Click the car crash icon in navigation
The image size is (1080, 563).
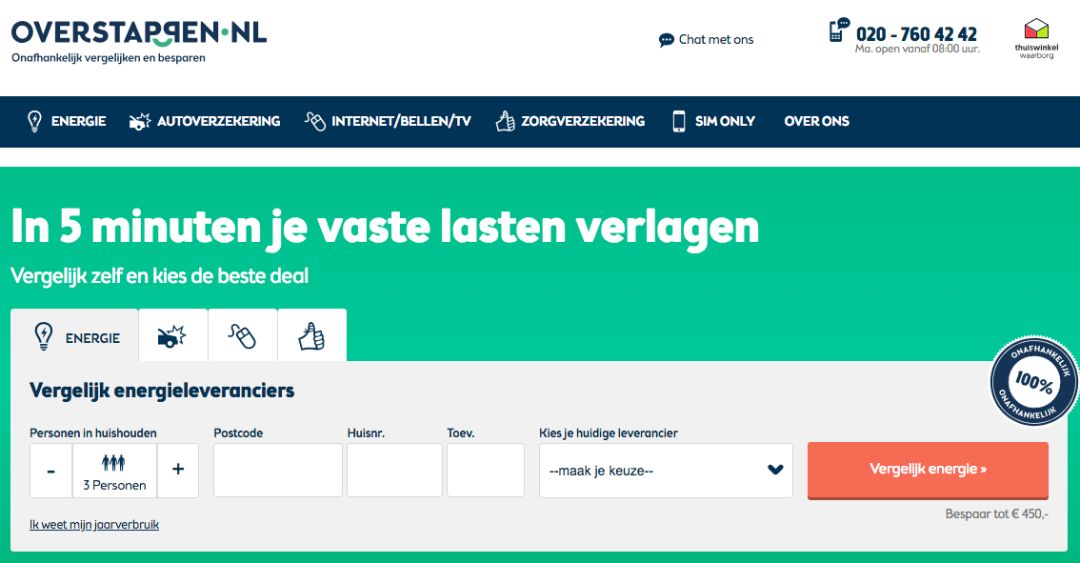coord(140,121)
